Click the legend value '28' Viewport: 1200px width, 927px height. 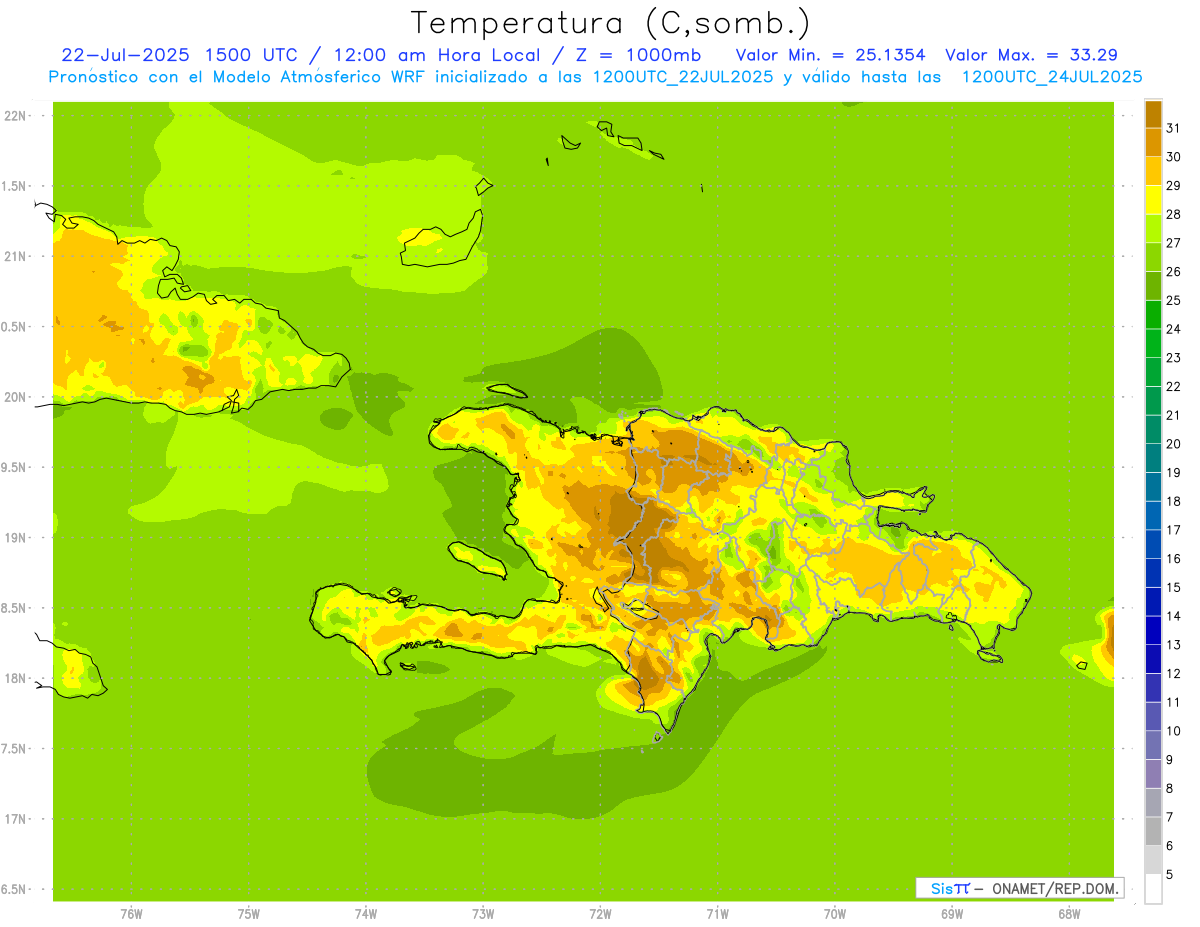click(1173, 214)
